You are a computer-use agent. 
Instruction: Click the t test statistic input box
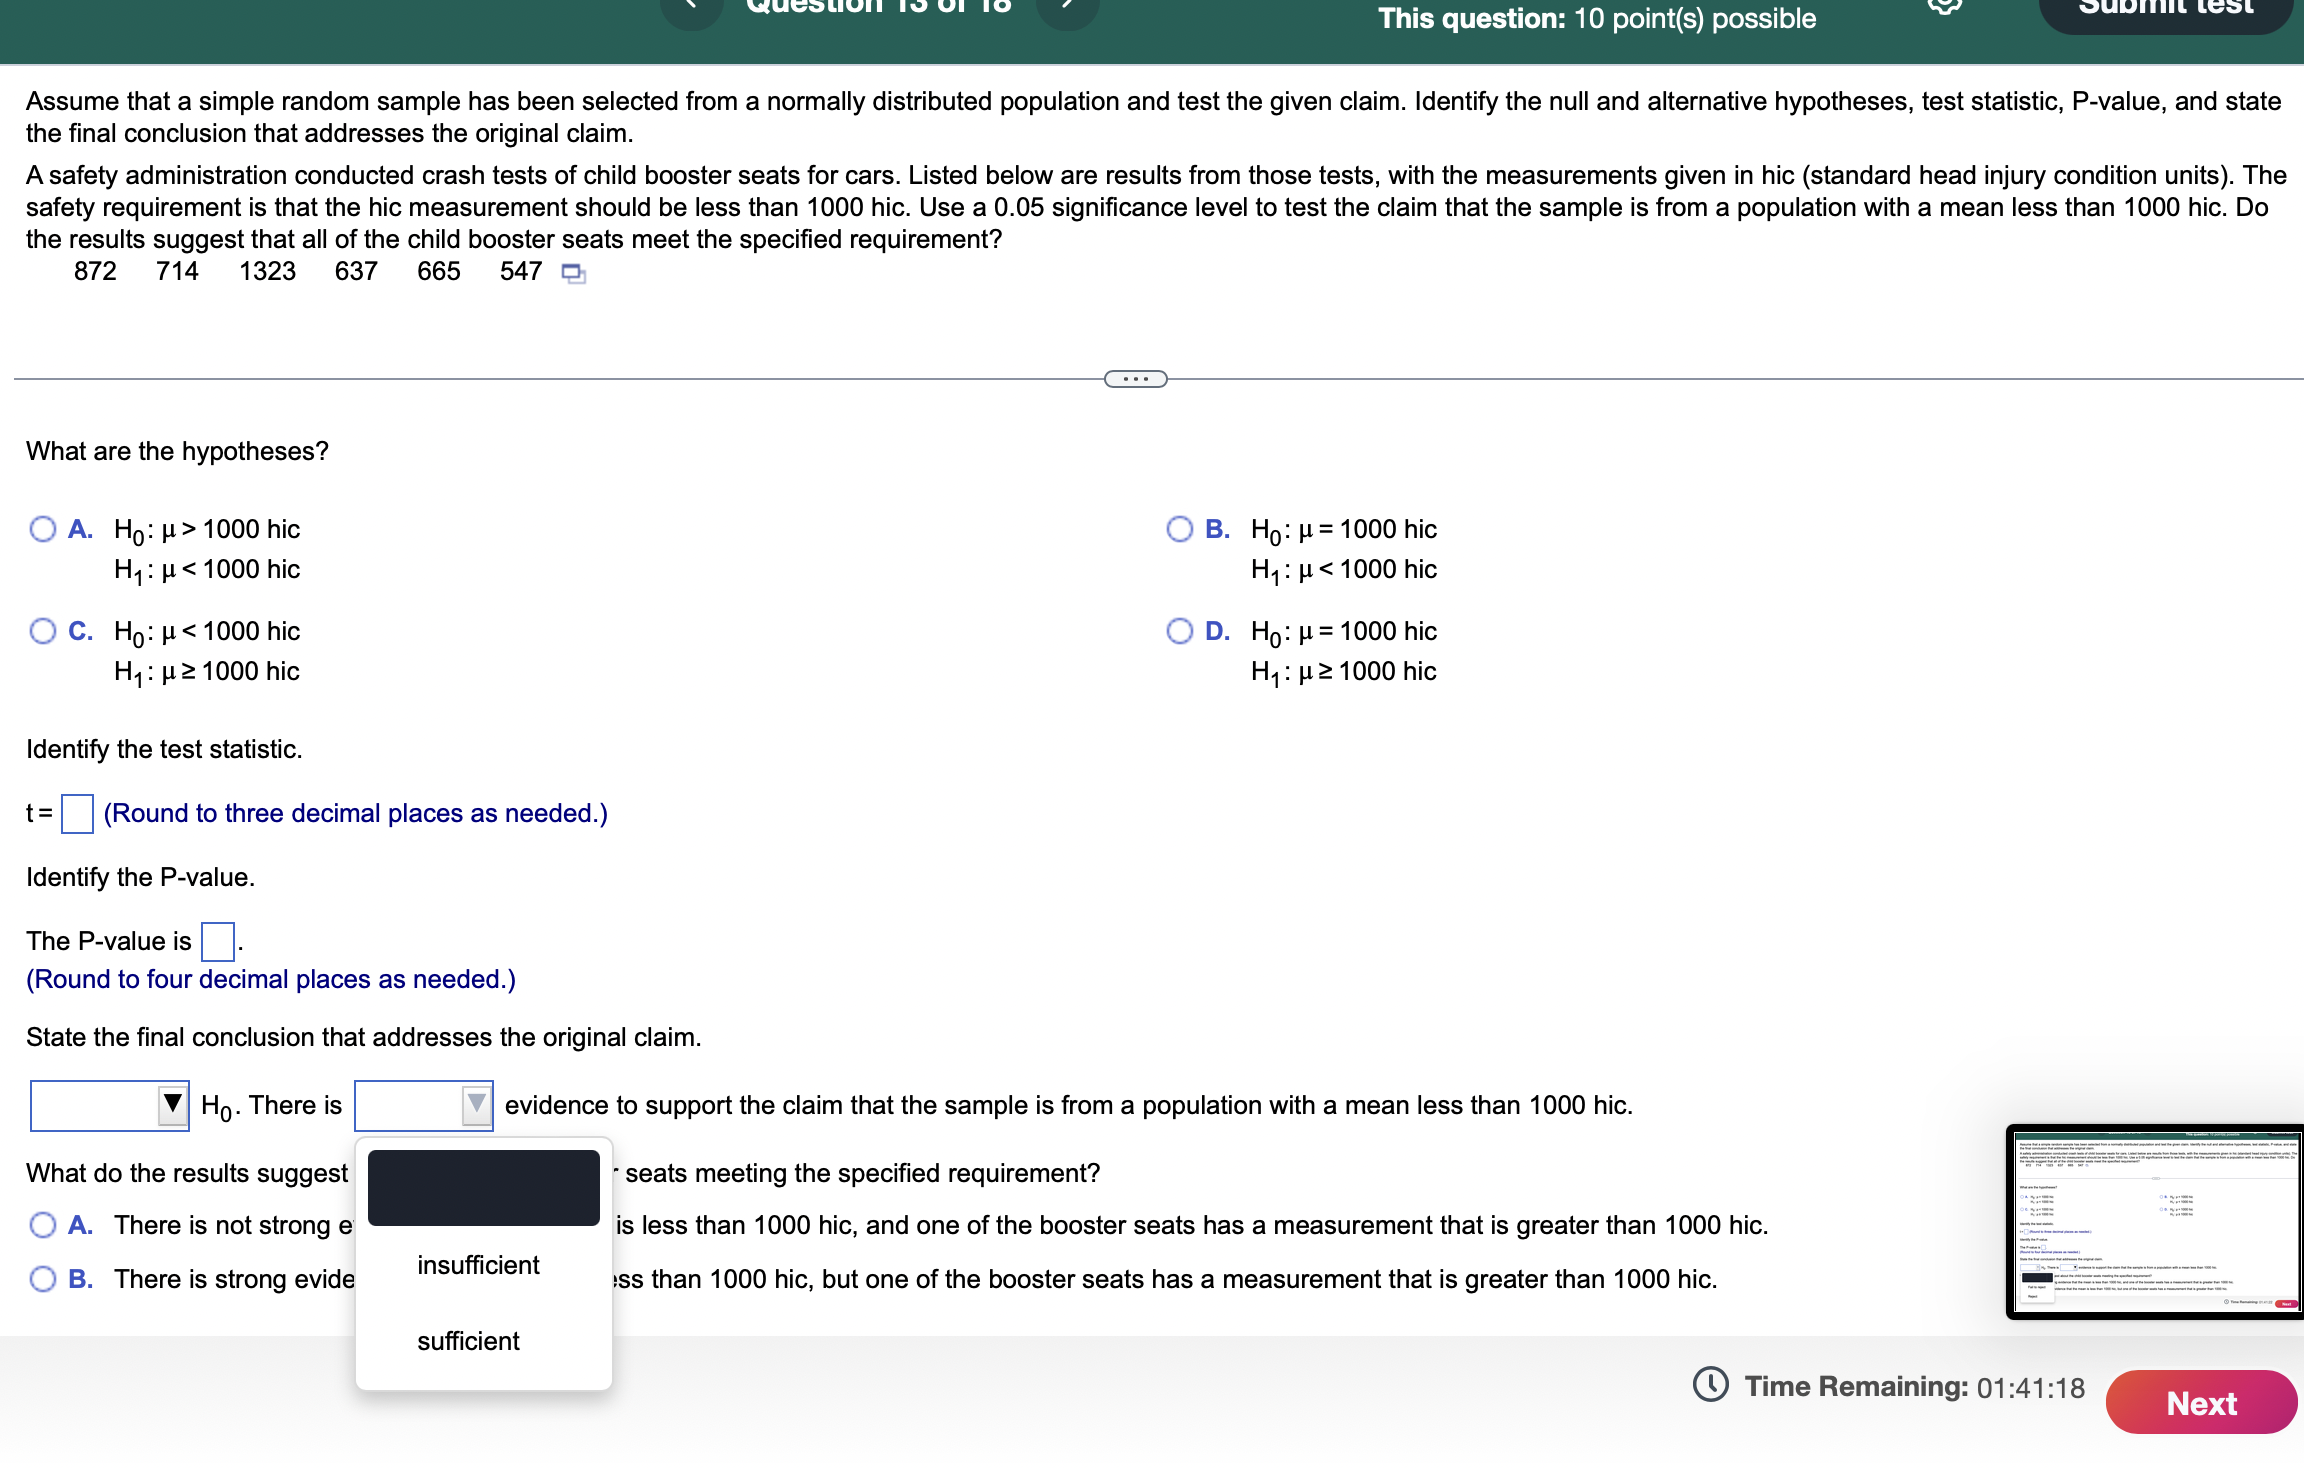[77, 813]
